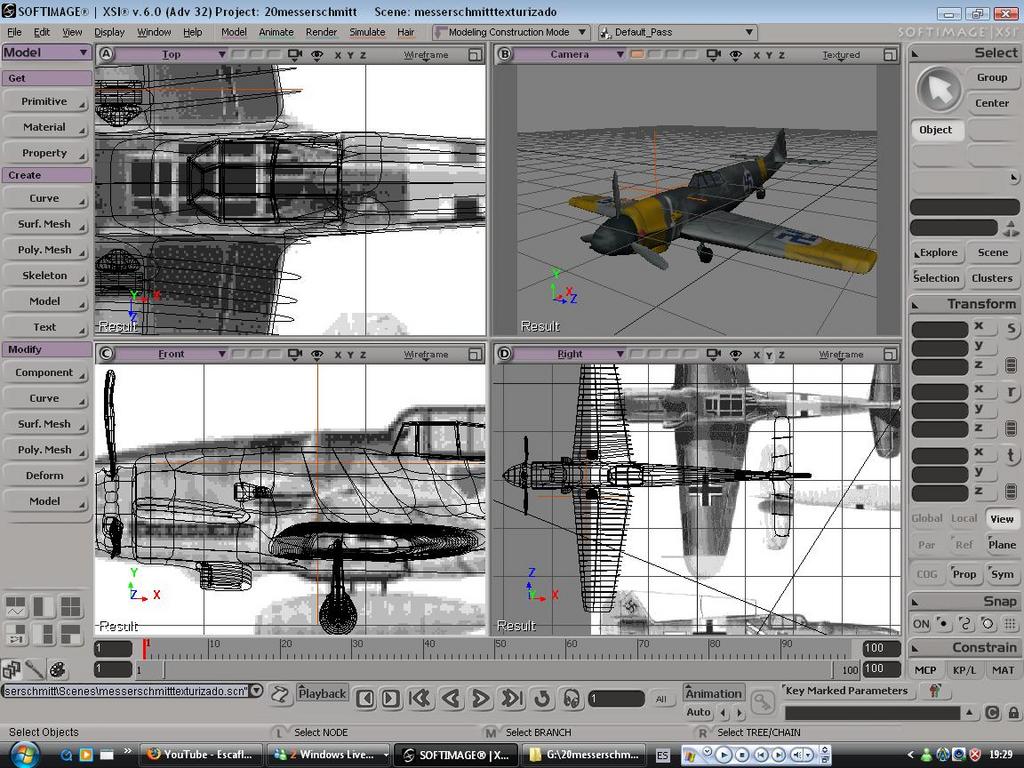Screen dimensions: 1024x768
Task: Open the Simulate menu
Action: 367,32
